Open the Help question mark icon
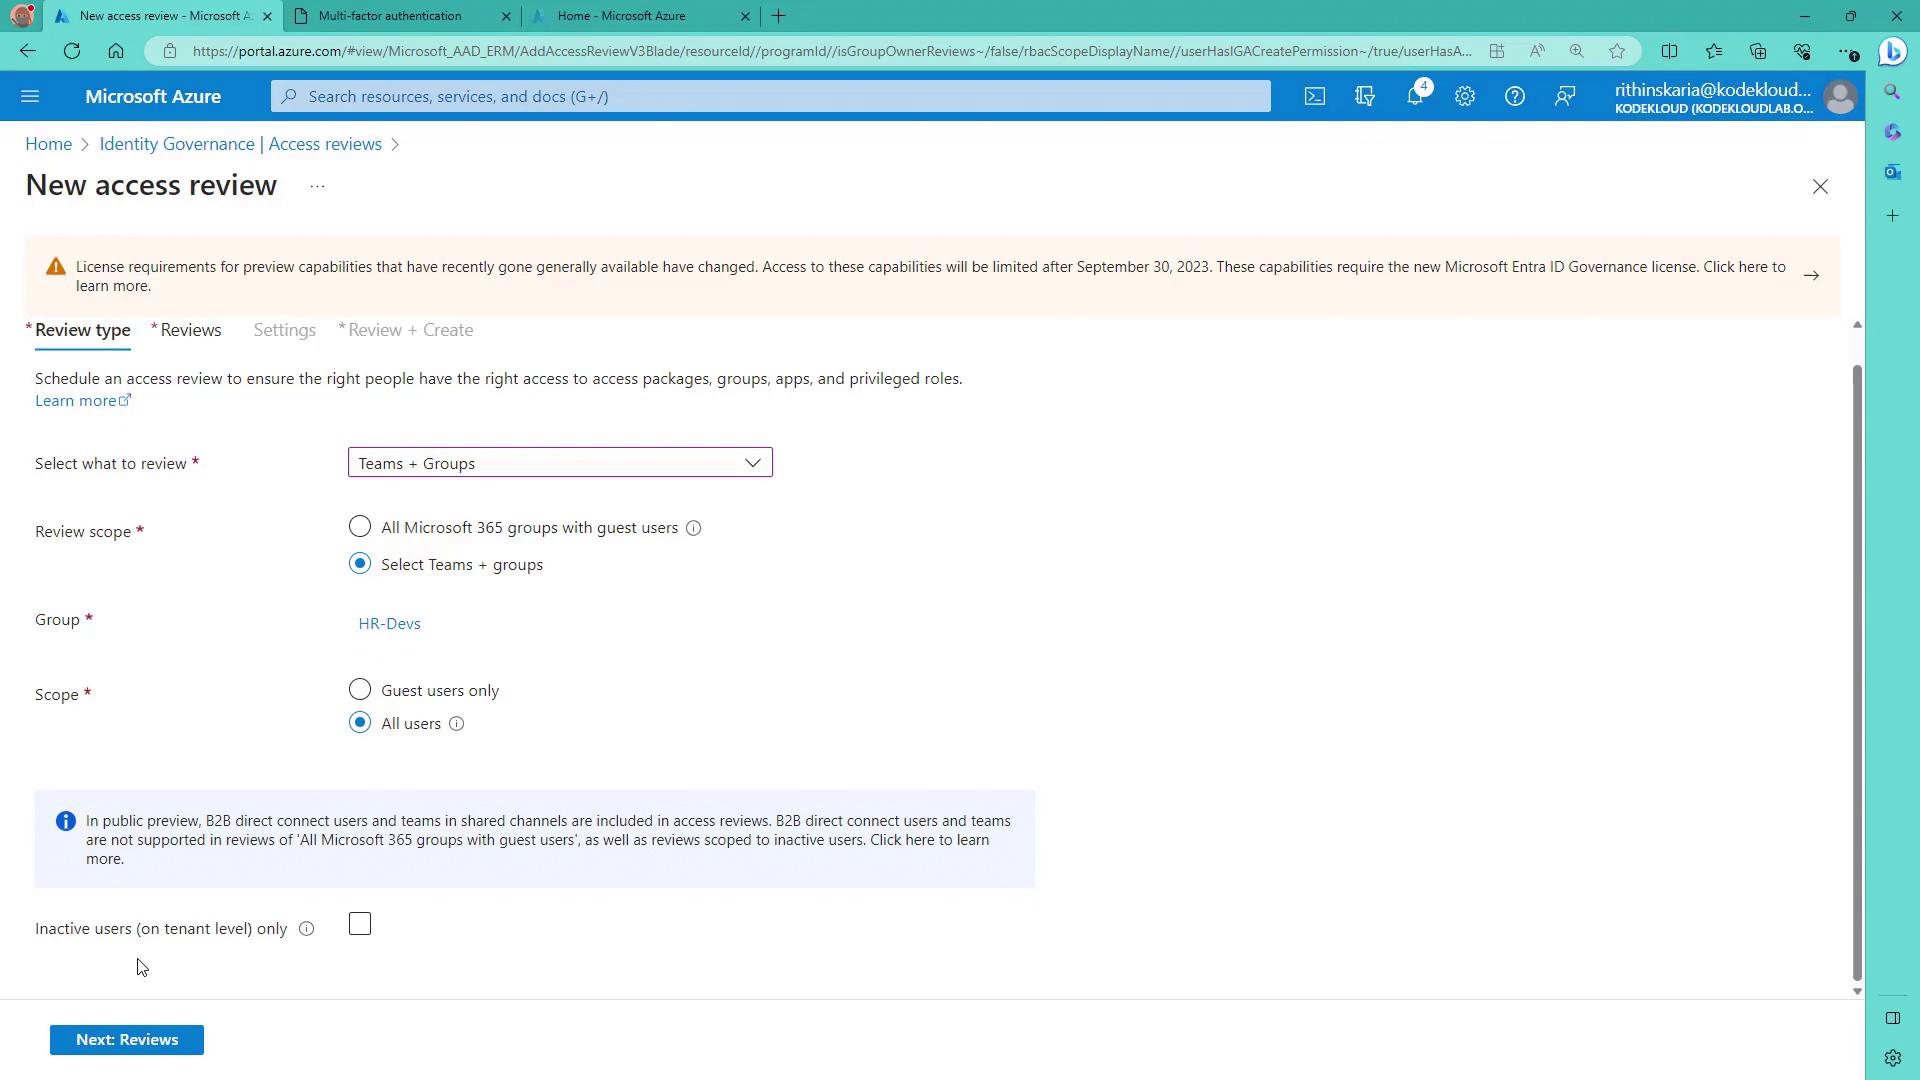The height and width of the screenshot is (1080, 1920). pyautogui.click(x=1515, y=97)
